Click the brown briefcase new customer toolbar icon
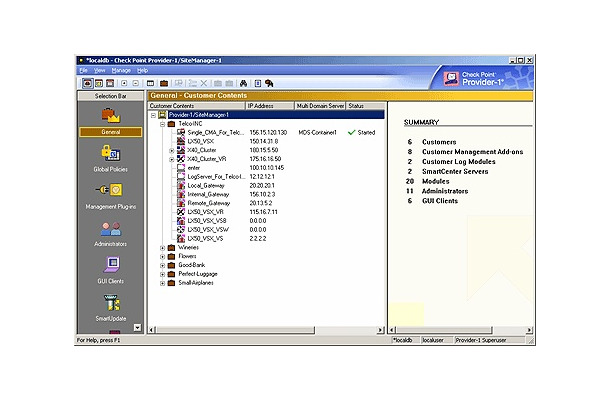Viewport: 610px width, 400px height. 164,83
